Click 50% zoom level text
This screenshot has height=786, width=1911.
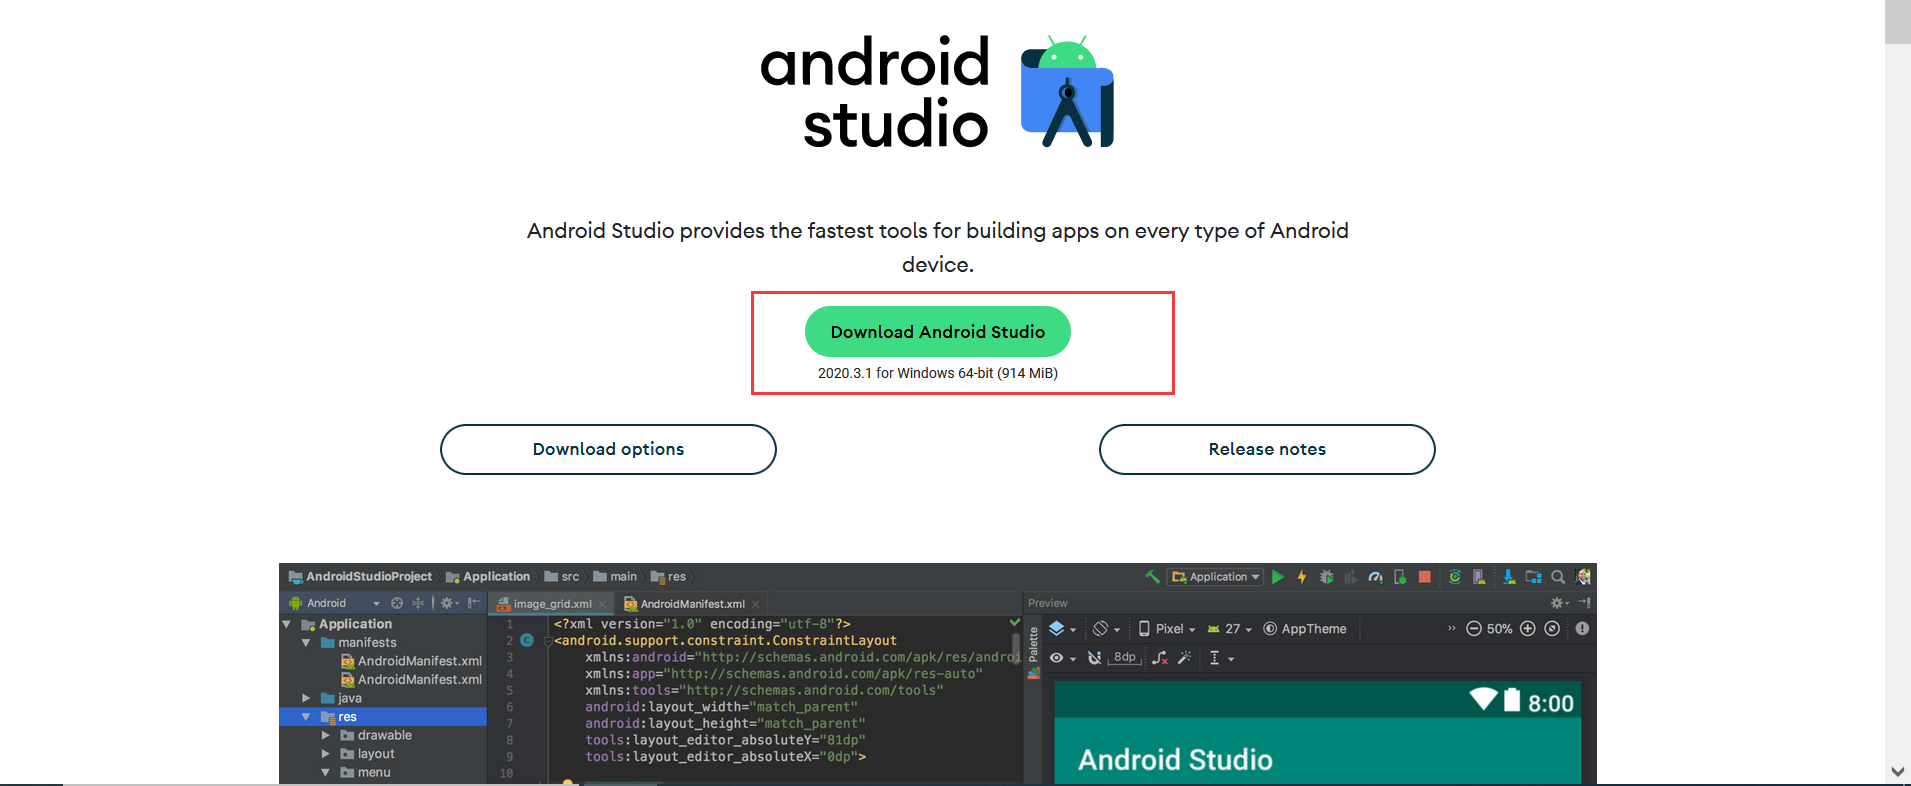(1500, 629)
